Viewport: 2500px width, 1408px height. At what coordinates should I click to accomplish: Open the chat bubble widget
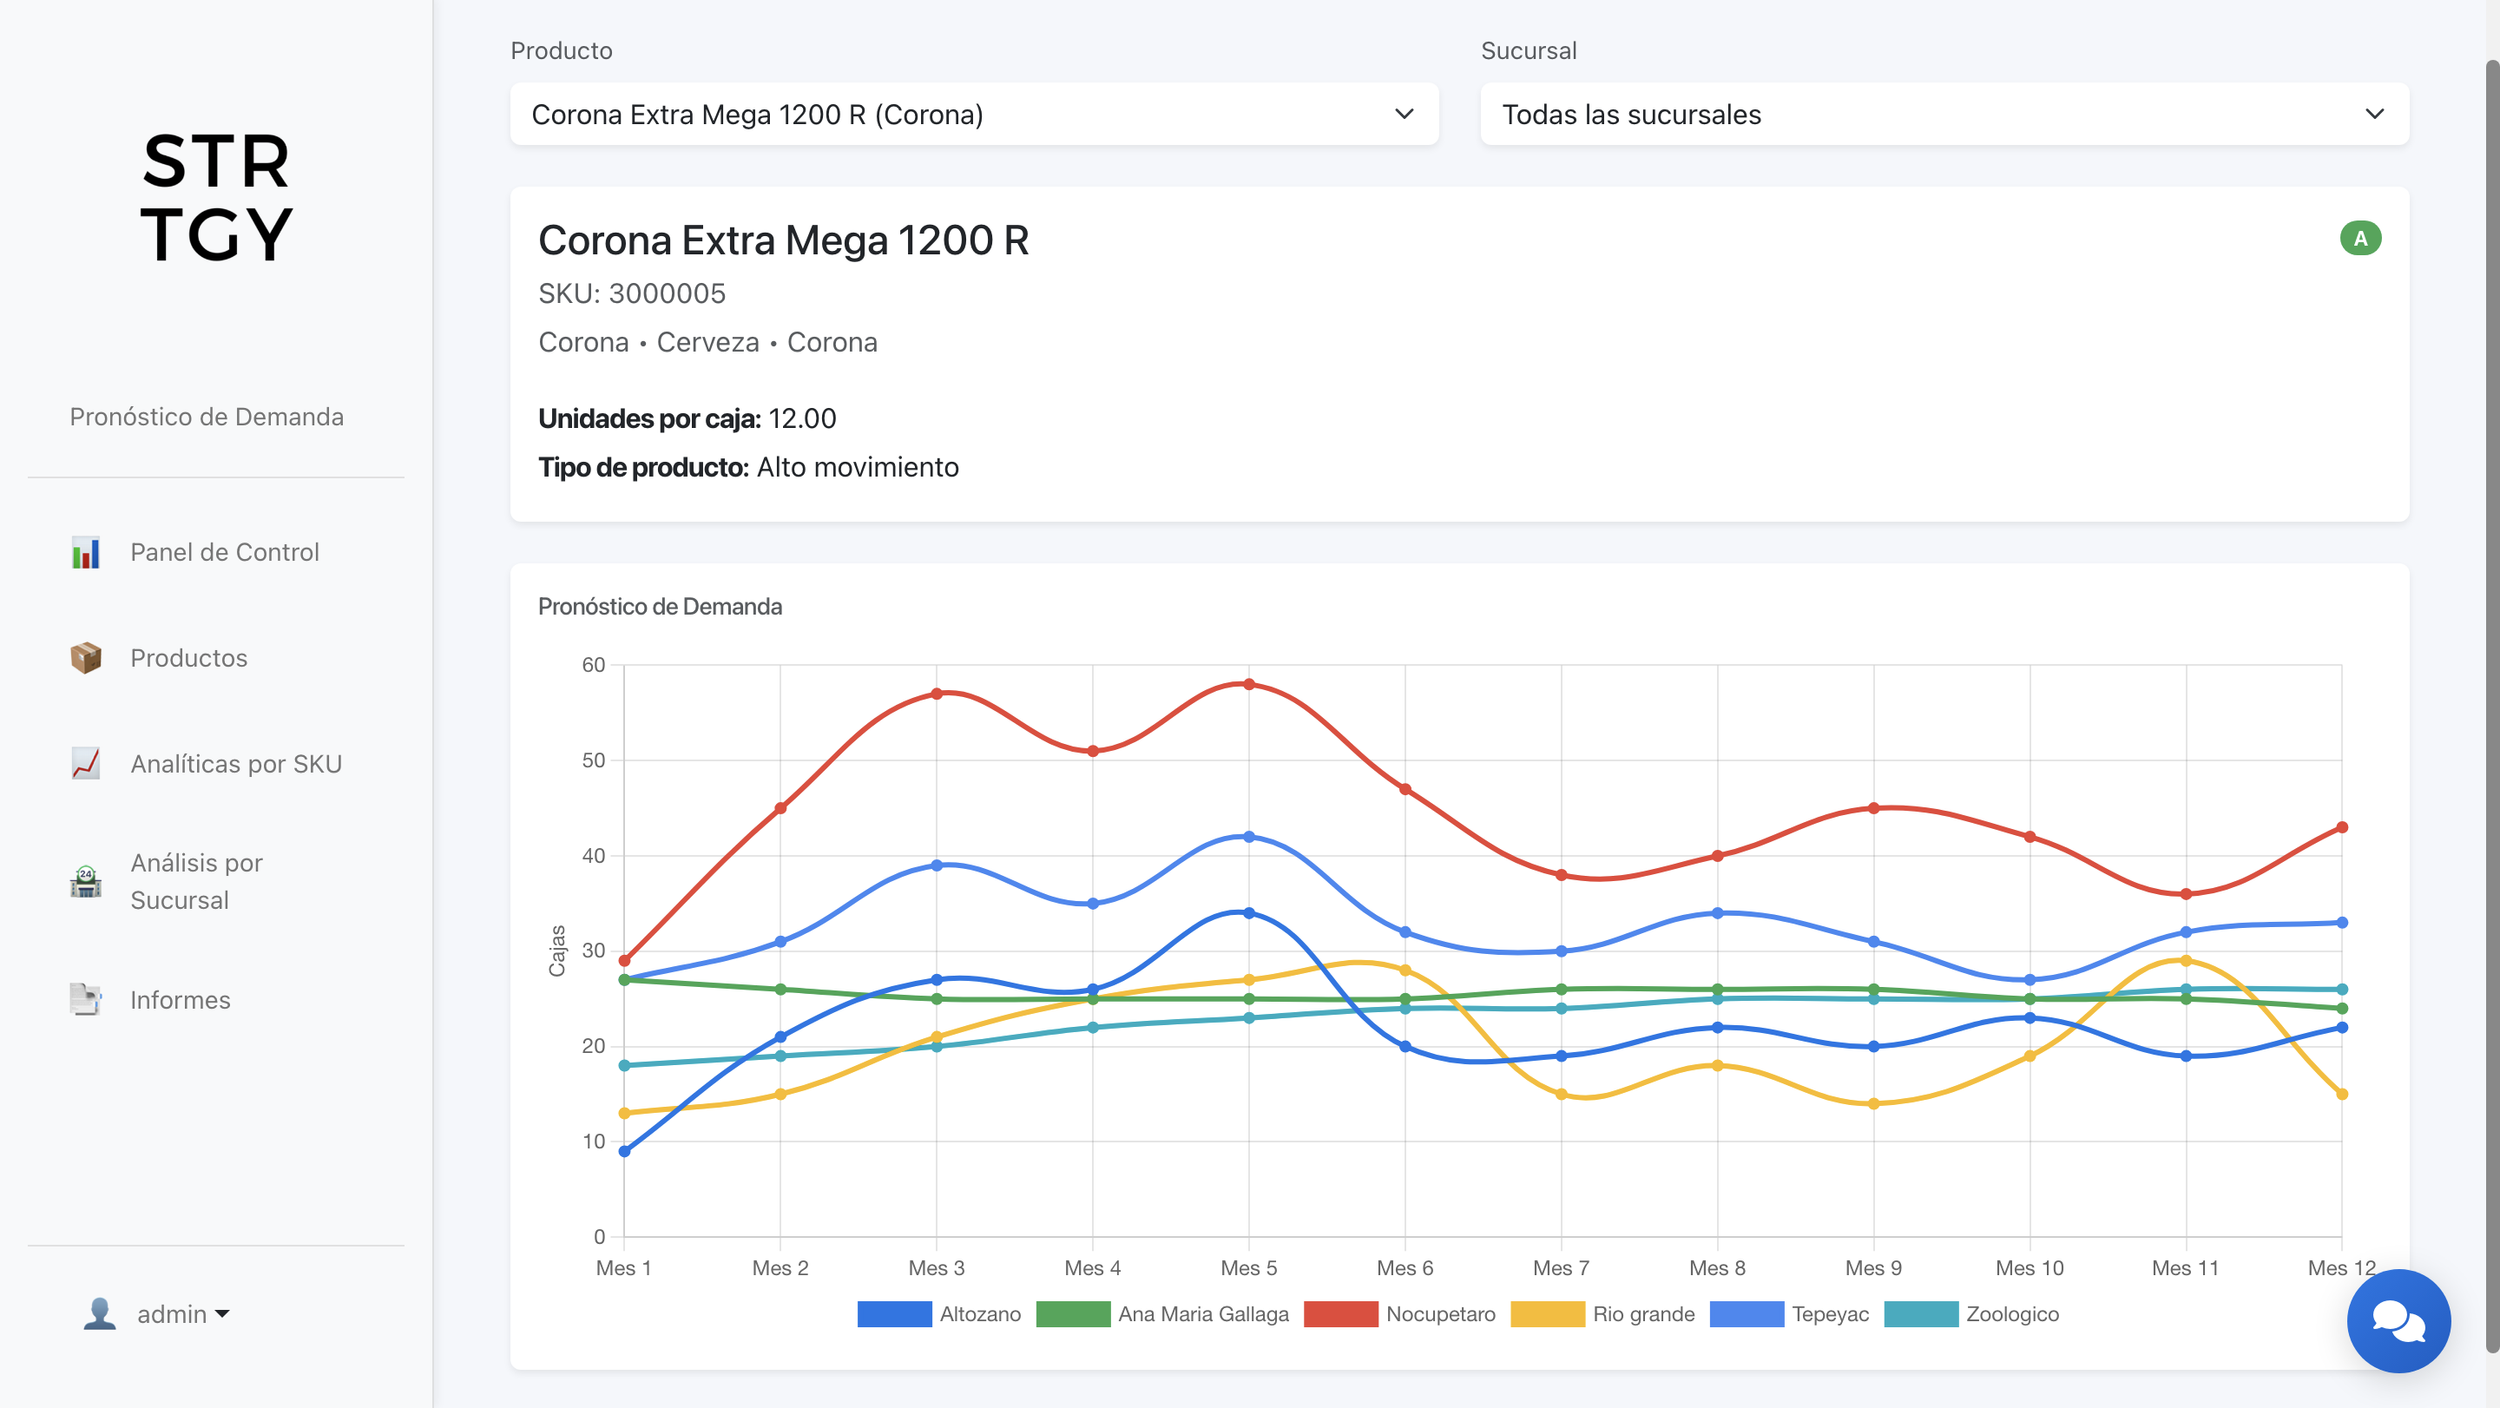pyautogui.click(x=2397, y=1321)
